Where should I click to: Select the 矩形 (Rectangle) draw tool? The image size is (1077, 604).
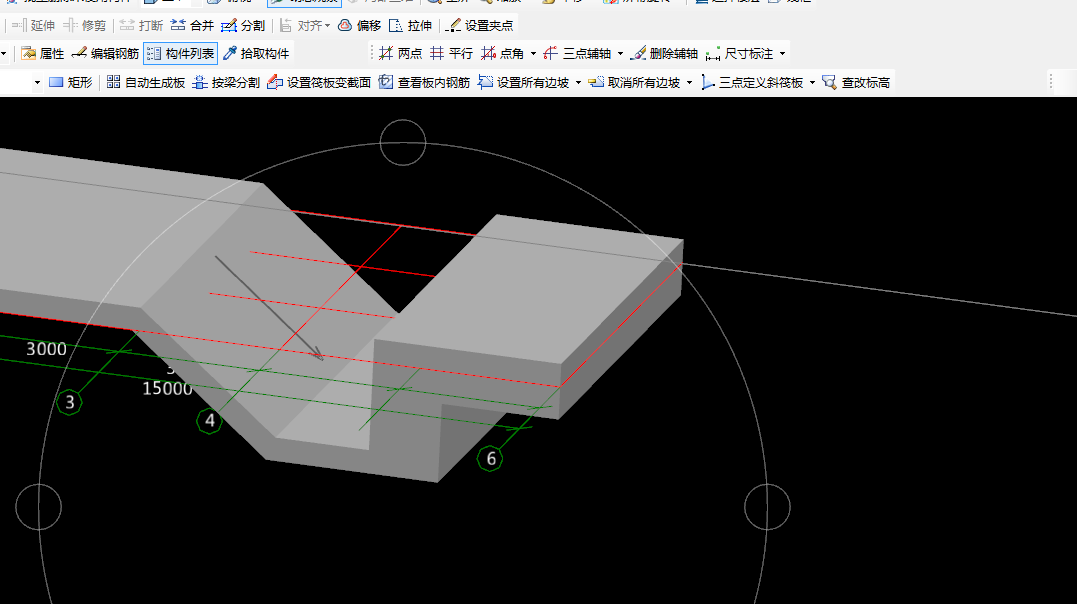(71, 82)
